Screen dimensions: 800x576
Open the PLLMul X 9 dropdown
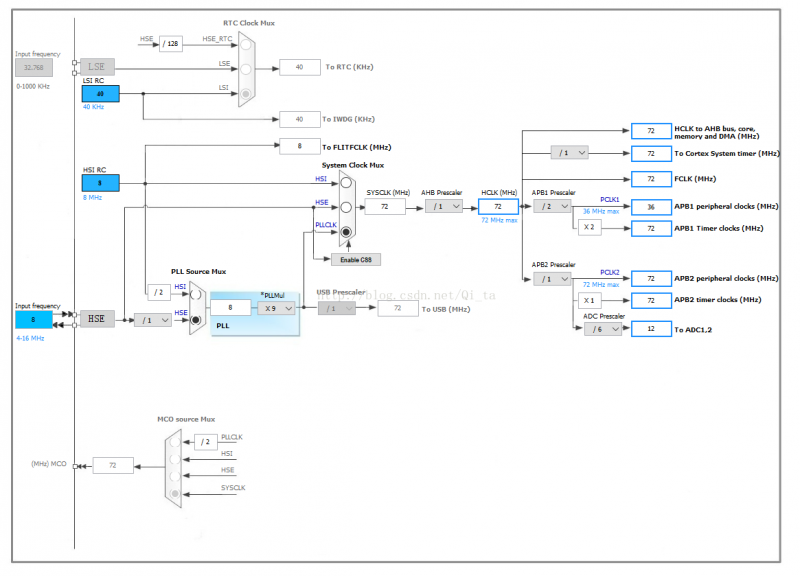pos(276,308)
